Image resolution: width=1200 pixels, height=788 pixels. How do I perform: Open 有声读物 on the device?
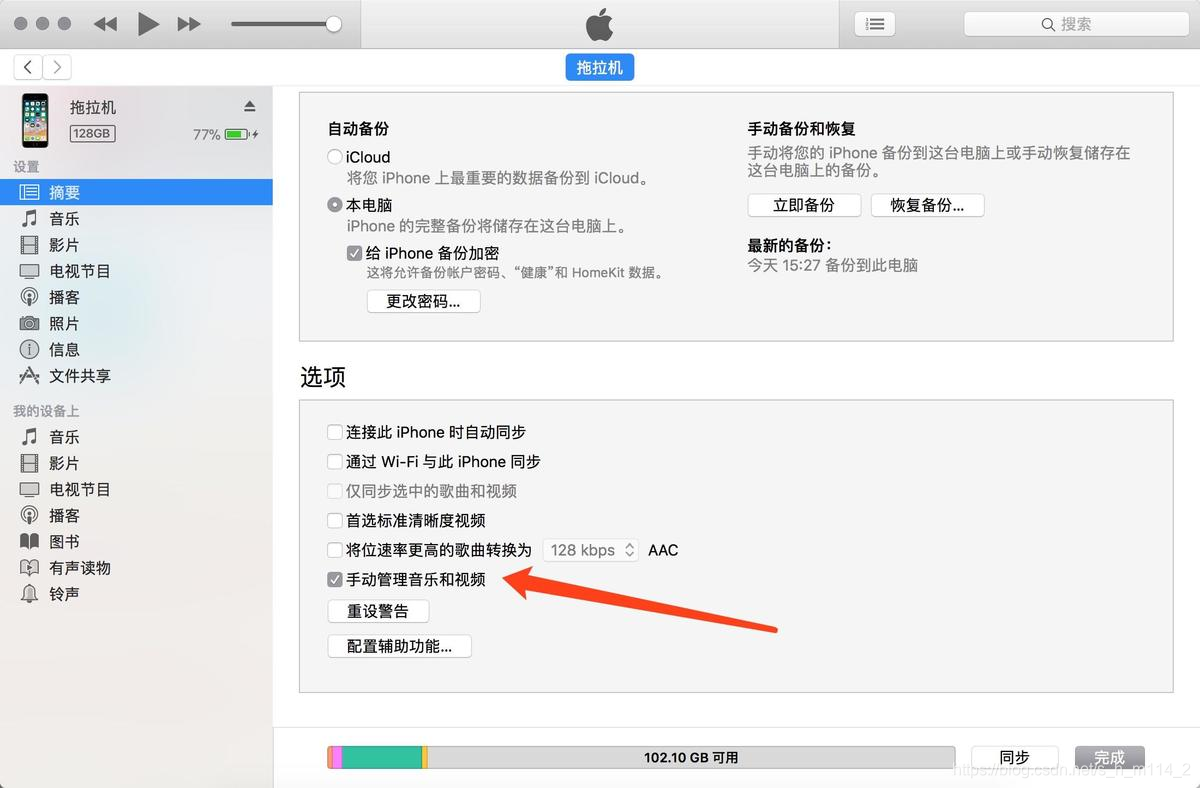pos(136,567)
